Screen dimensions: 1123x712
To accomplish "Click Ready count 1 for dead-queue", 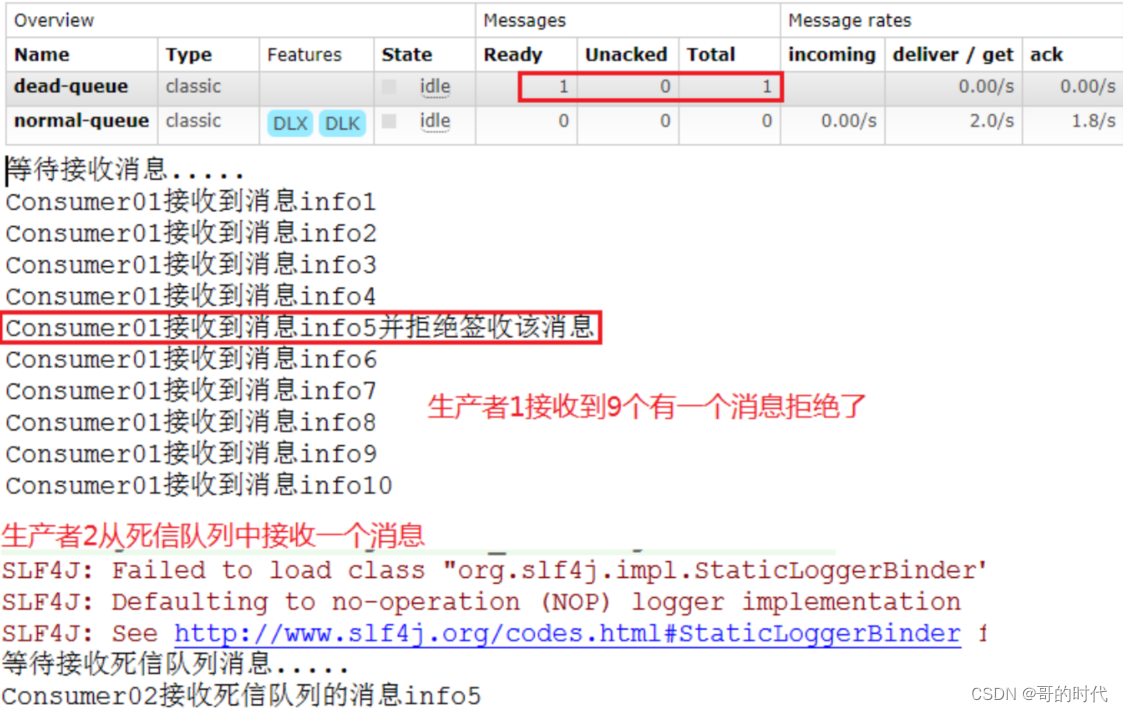I will (x=564, y=87).
